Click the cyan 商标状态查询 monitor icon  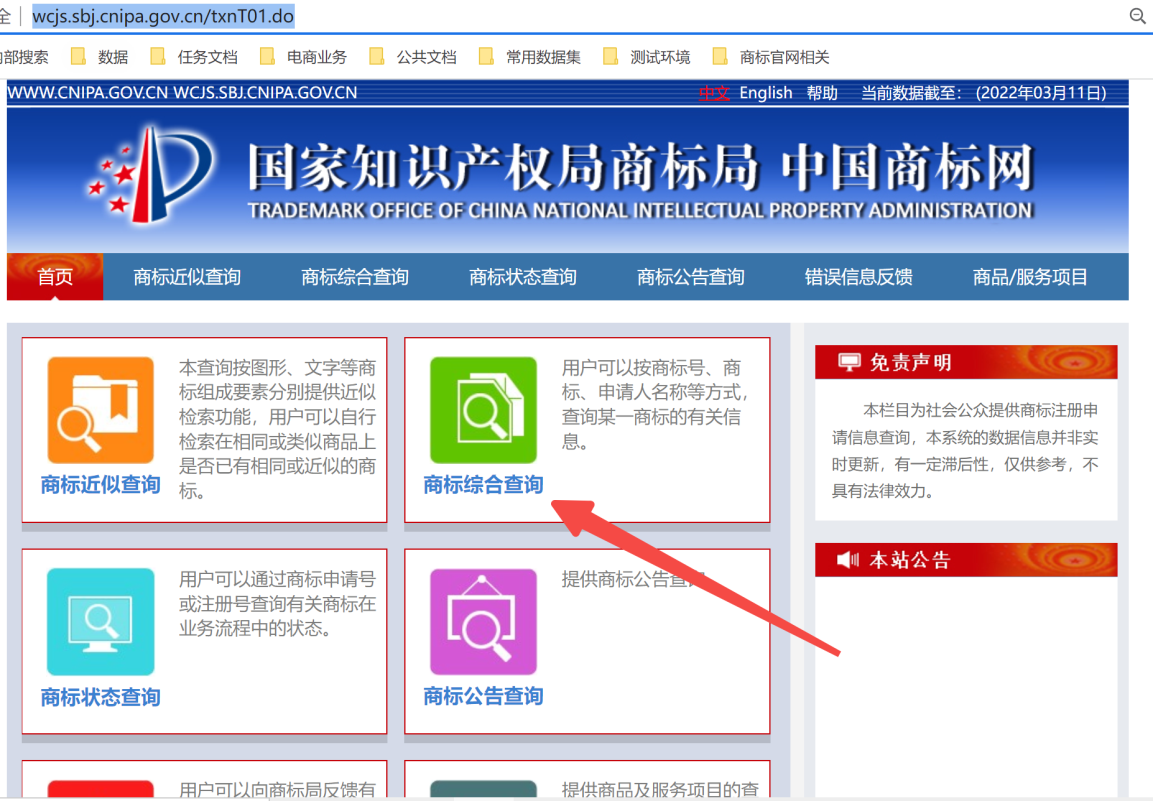tap(101, 622)
